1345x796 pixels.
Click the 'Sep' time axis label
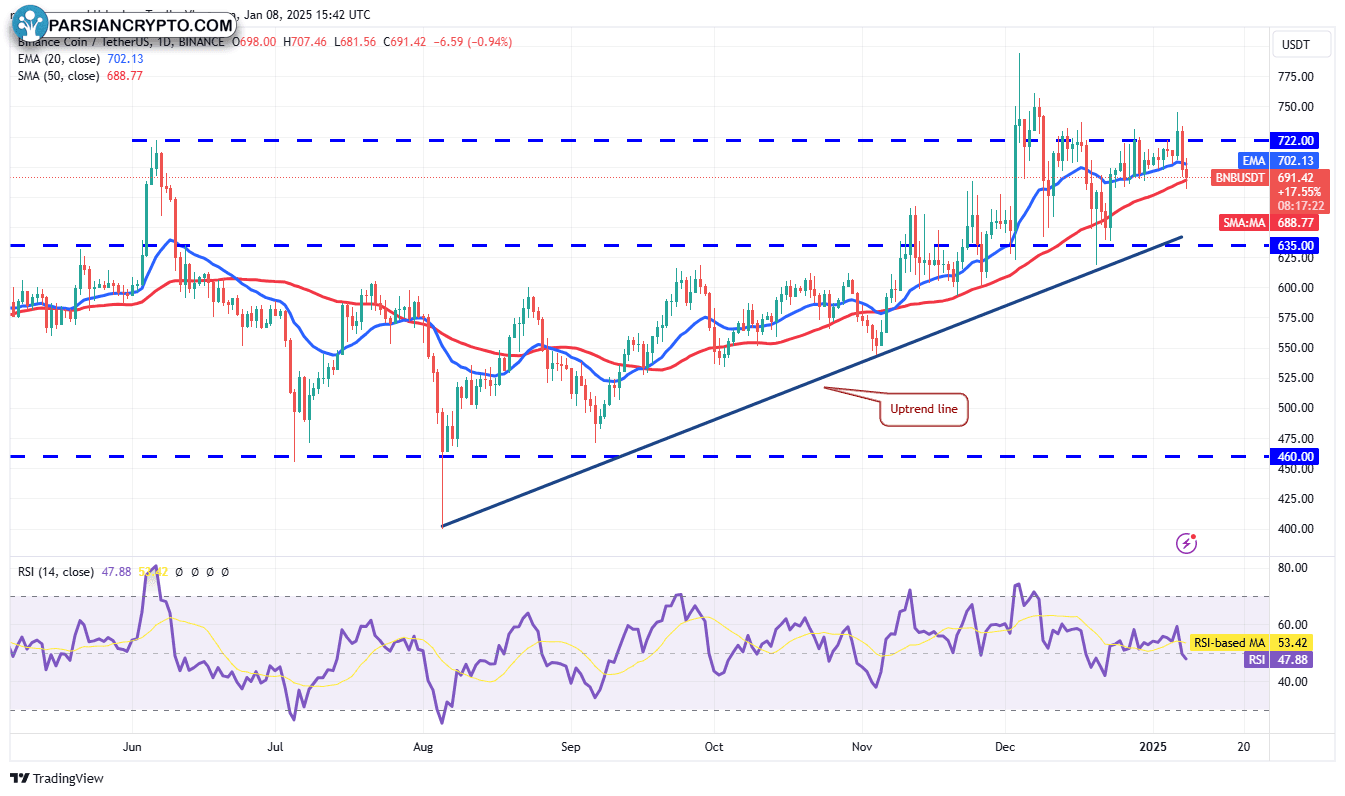pos(571,746)
